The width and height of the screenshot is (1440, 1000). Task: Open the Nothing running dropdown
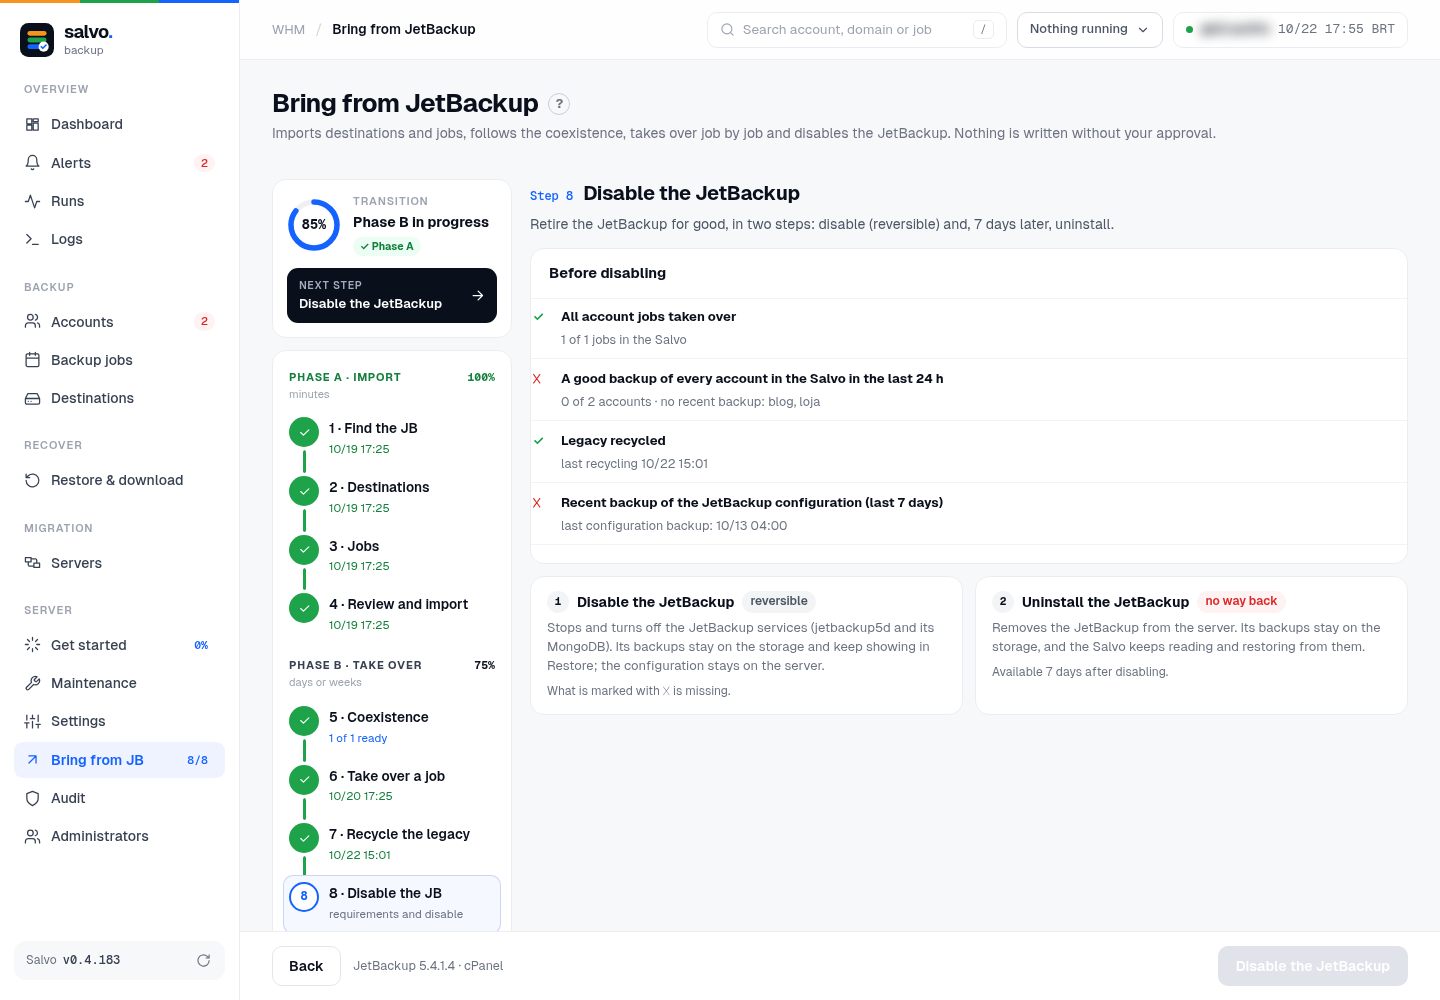tap(1089, 30)
